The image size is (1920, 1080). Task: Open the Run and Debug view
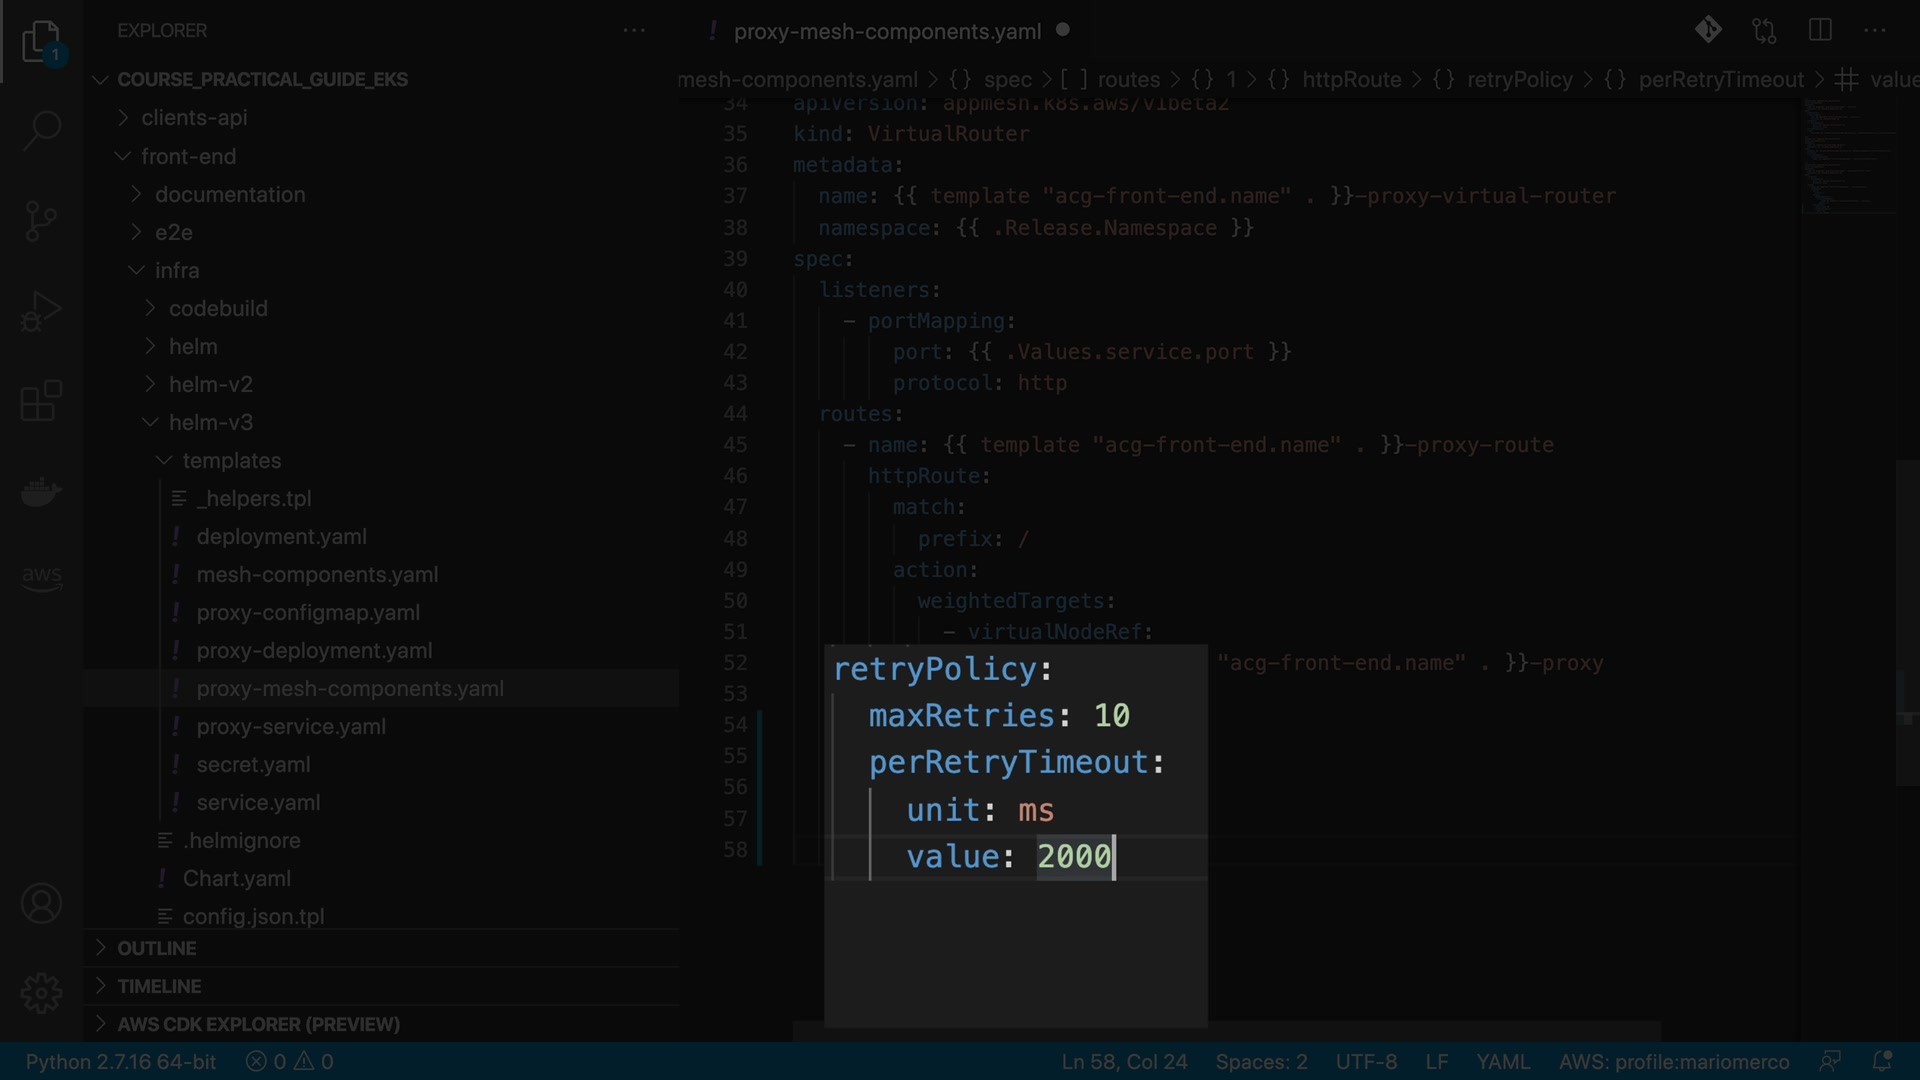click(x=41, y=311)
